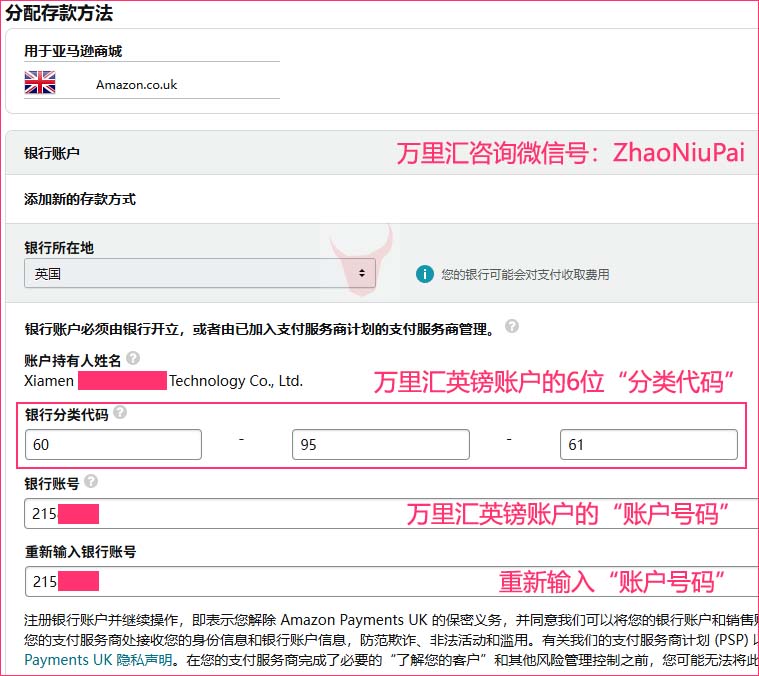Click the 重新输入银行账号 confirmation input field

391,581
